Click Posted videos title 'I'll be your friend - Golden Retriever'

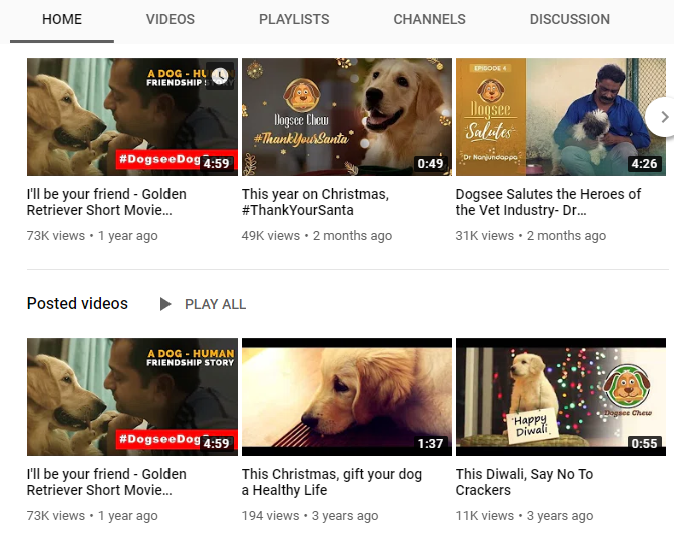pyautogui.click(x=107, y=482)
